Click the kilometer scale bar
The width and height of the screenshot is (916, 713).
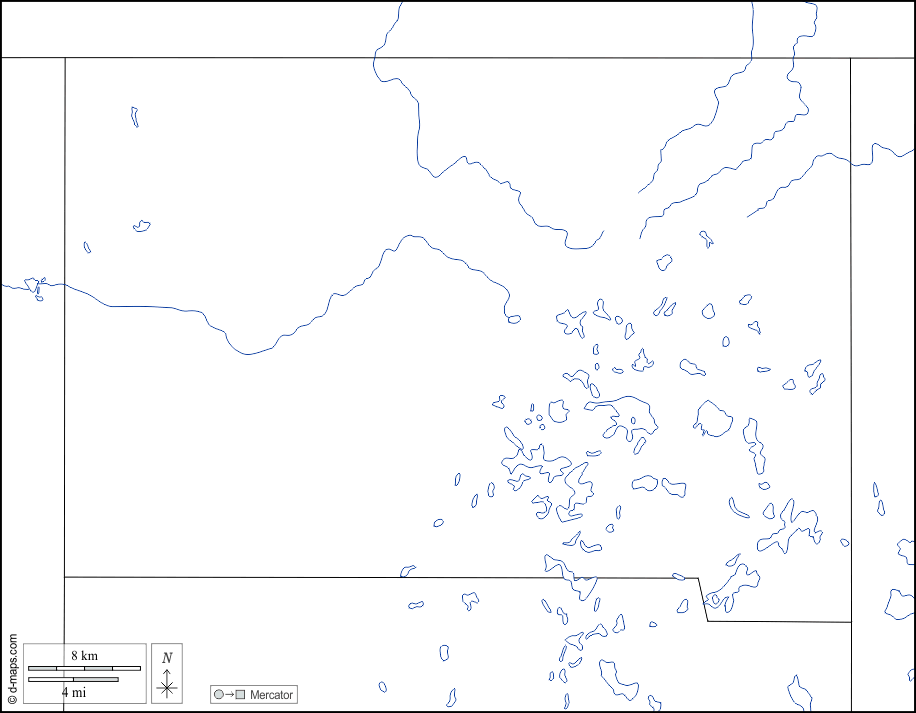85,668
